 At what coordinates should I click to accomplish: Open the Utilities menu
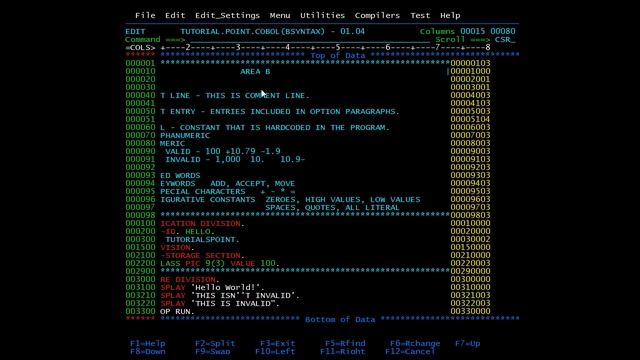(322, 16)
